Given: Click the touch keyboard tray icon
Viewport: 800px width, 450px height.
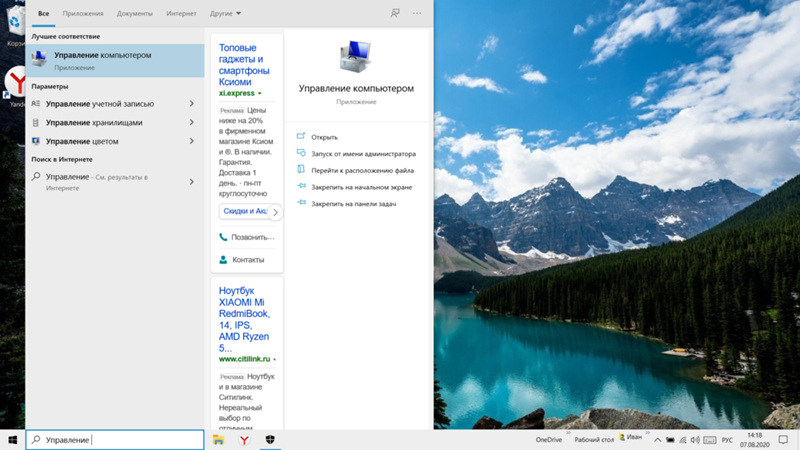Looking at the screenshot, I should (710, 440).
